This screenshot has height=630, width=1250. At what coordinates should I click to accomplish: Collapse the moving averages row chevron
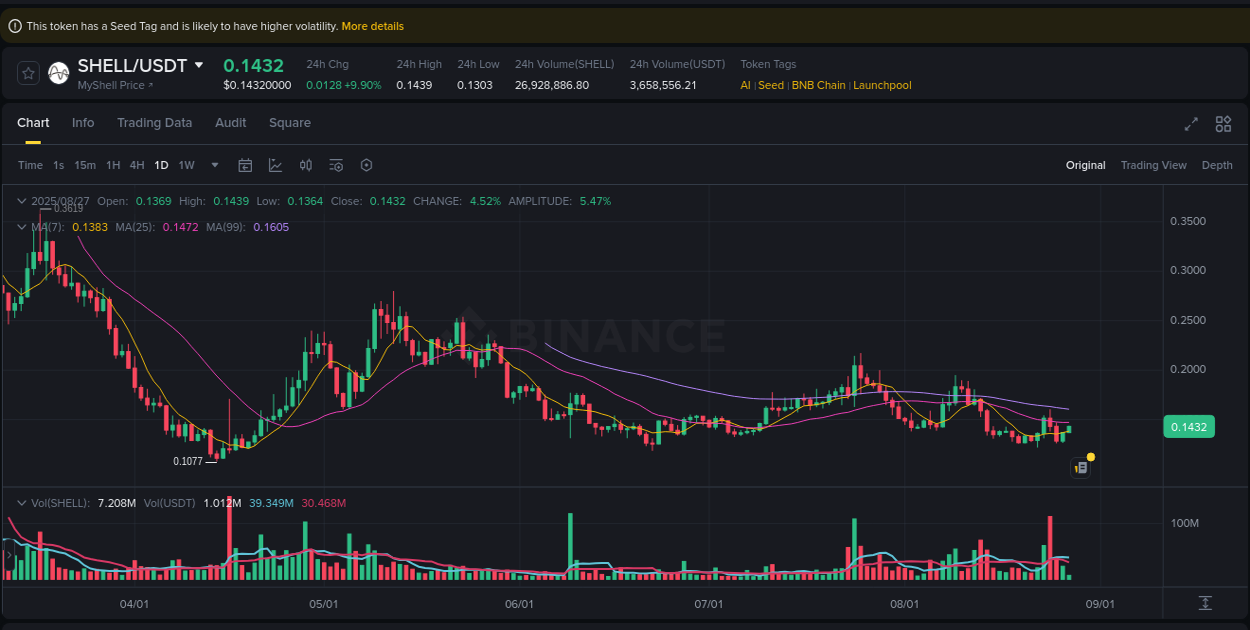coord(20,227)
